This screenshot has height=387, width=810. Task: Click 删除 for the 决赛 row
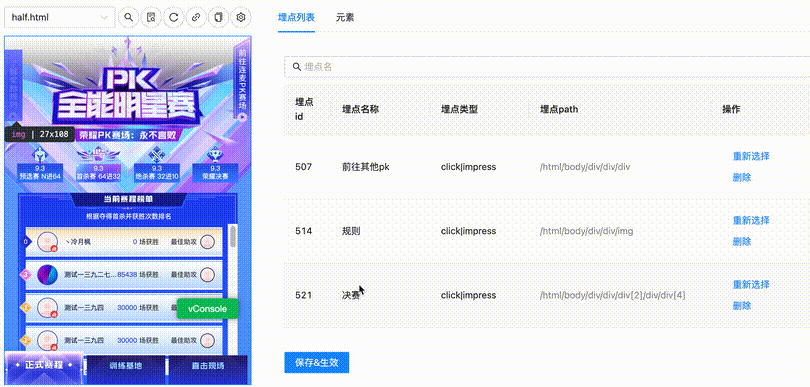(x=742, y=305)
